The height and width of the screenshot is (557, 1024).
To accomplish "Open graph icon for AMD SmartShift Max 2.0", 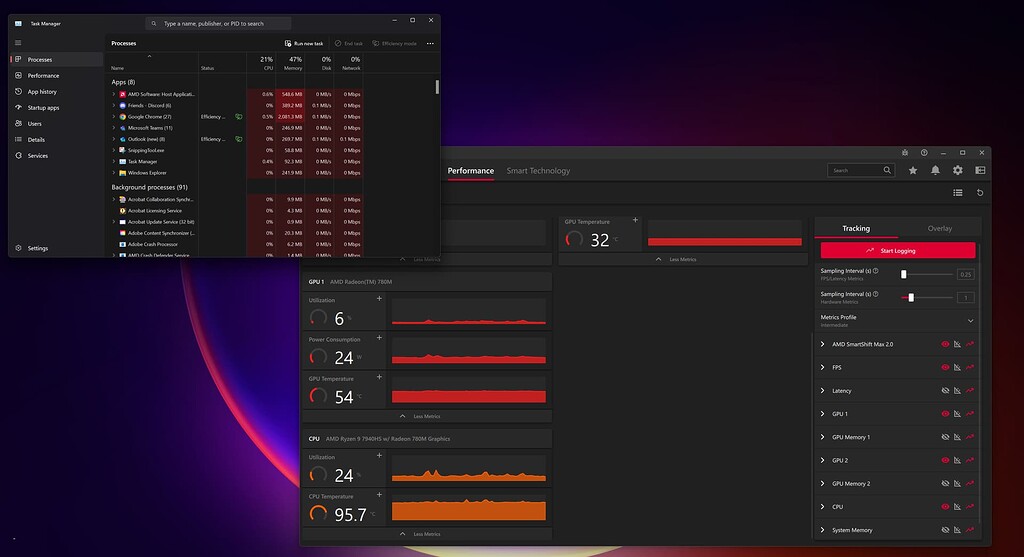I will pyautogui.click(x=957, y=344).
